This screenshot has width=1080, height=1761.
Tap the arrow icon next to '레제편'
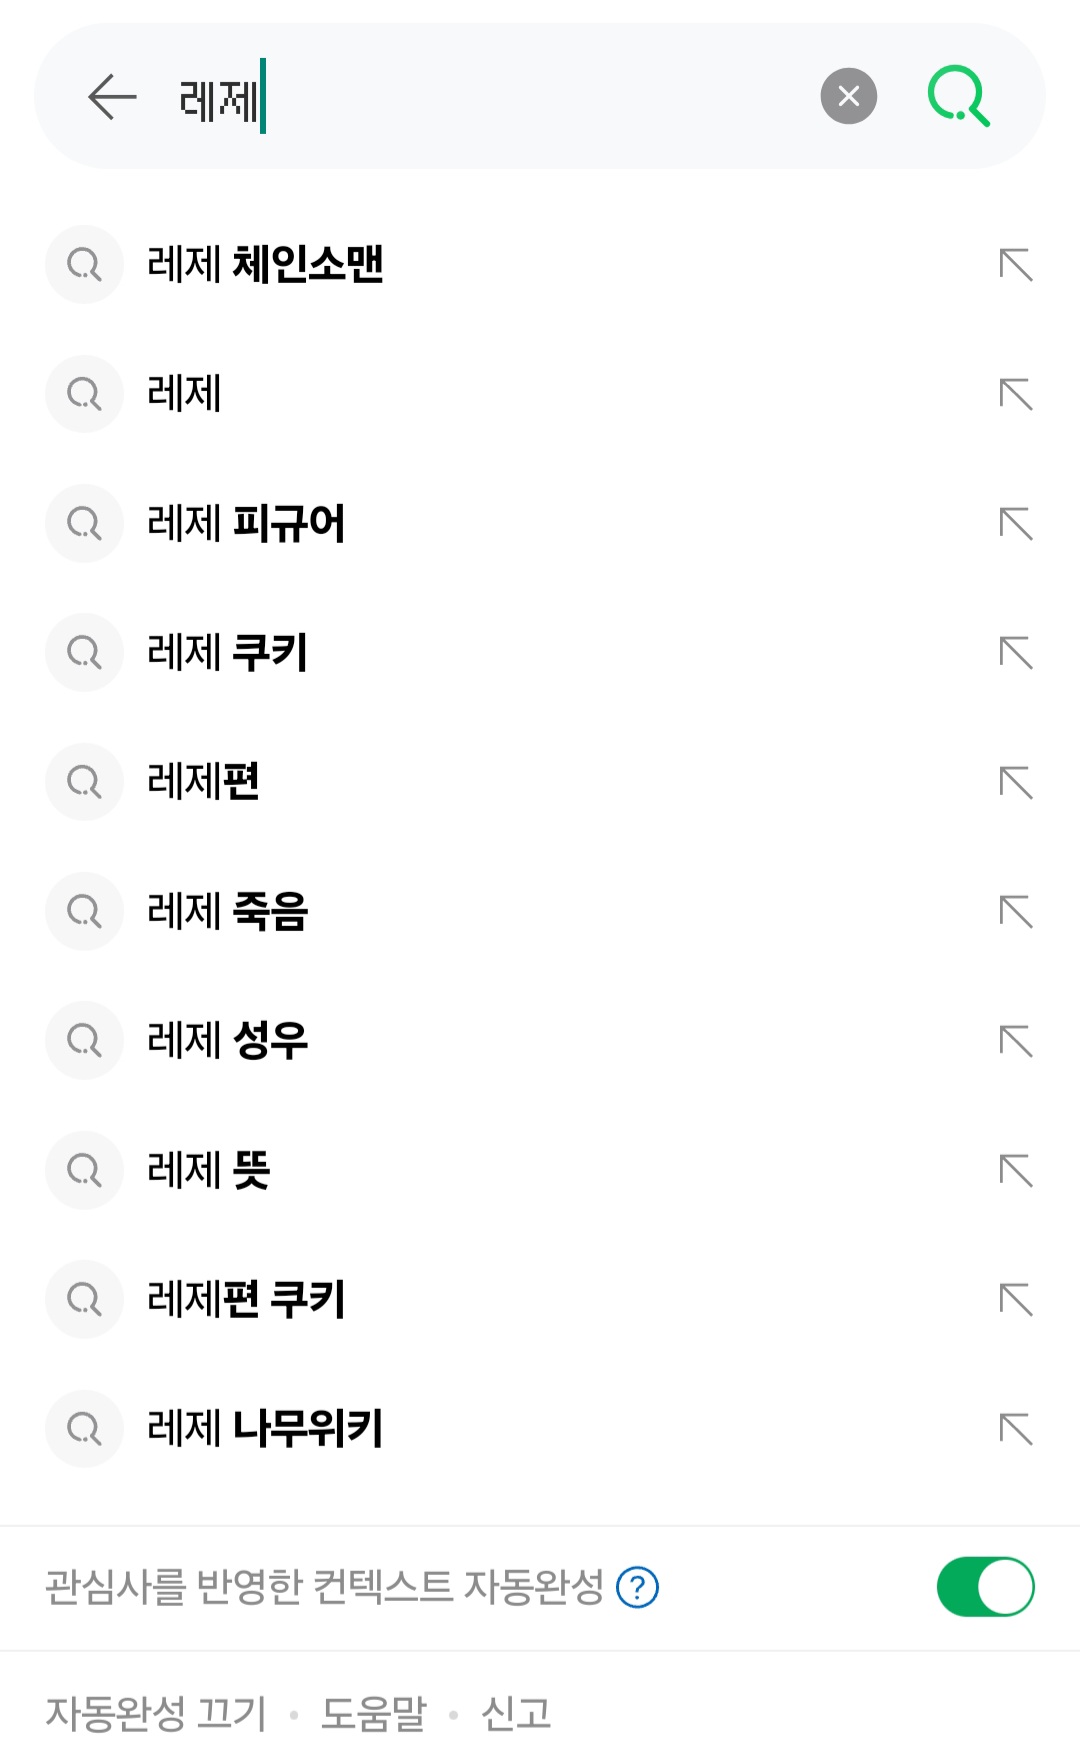click(x=1015, y=782)
